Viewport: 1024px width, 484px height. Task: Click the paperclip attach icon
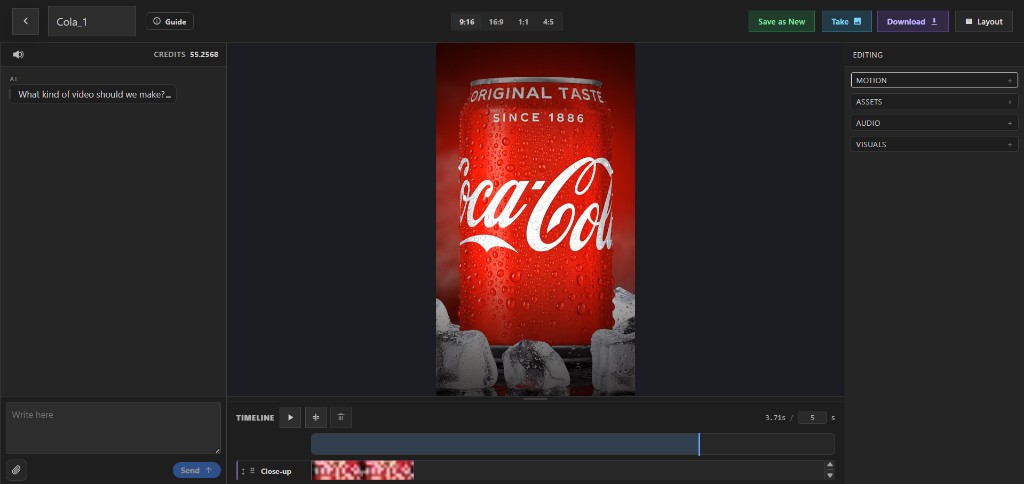tap(16, 470)
